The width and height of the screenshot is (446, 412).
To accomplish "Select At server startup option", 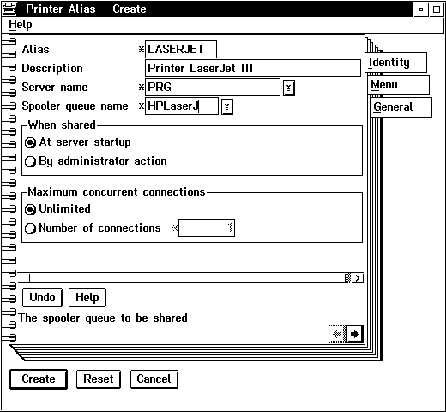I will [78, 143].
